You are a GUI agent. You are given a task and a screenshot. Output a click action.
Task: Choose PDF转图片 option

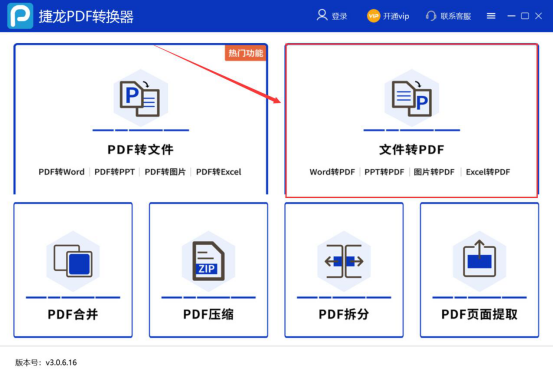click(165, 172)
